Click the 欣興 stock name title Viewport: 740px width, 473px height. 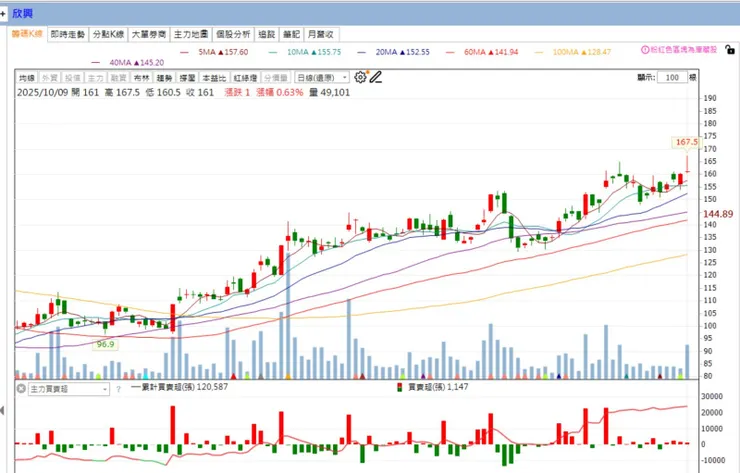tap(22, 13)
